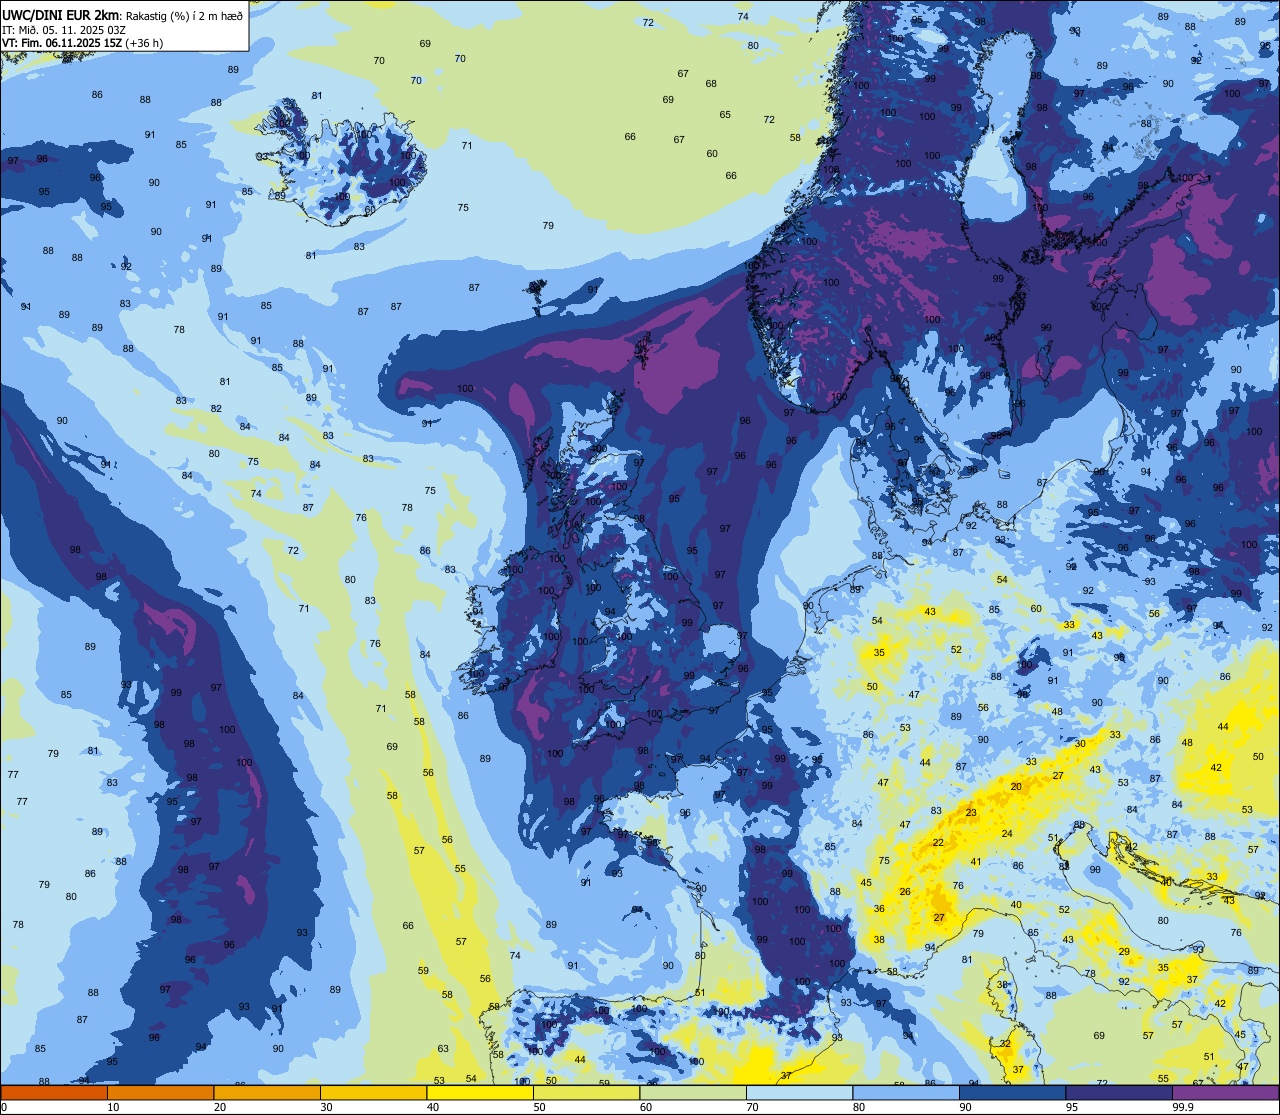This screenshot has width=1280, height=1115.
Task: Click the 'IT: Mið. 05. 11. 2025 03Z' line
Action: [64, 29]
